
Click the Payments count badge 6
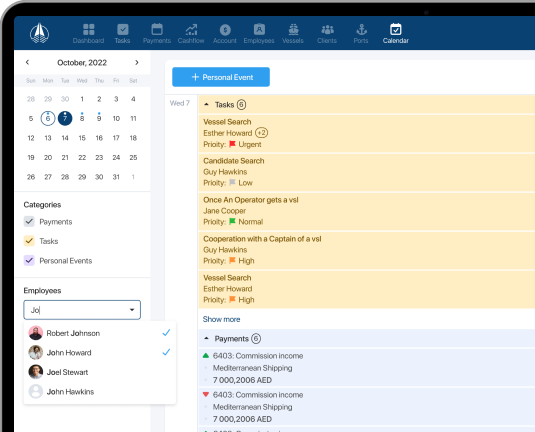point(256,339)
